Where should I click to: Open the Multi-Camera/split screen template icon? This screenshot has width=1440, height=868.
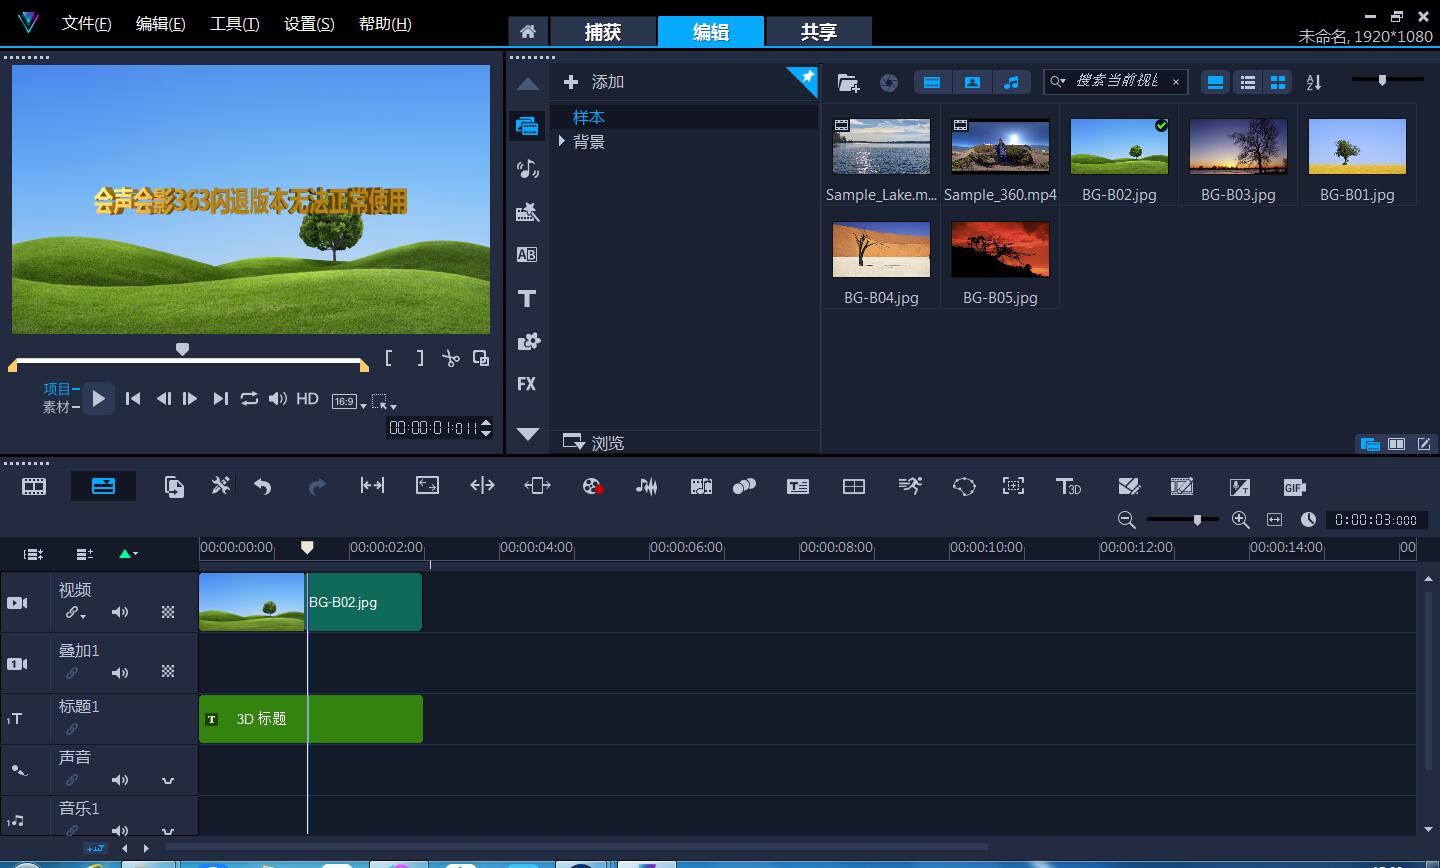(x=854, y=487)
